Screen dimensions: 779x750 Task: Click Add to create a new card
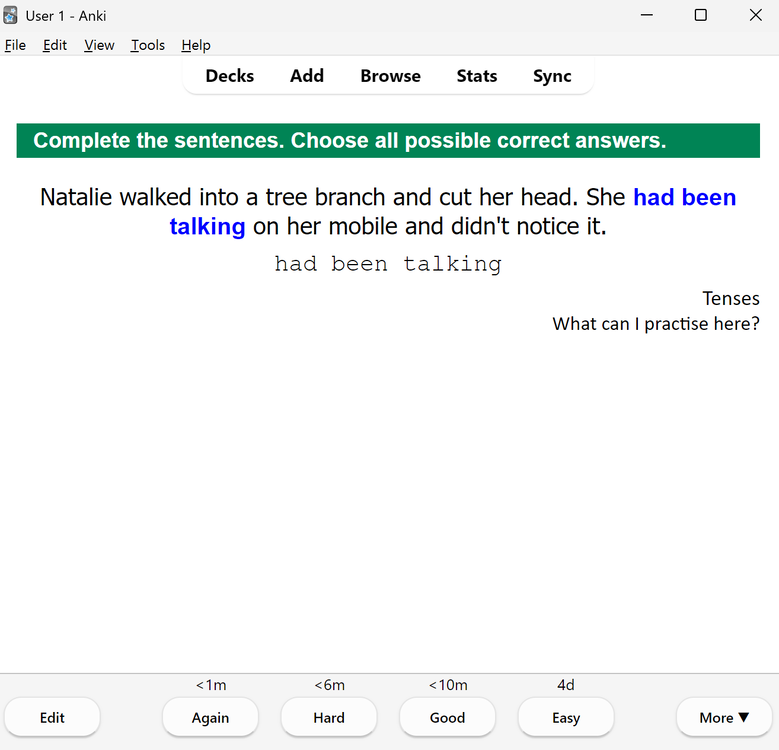307,76
